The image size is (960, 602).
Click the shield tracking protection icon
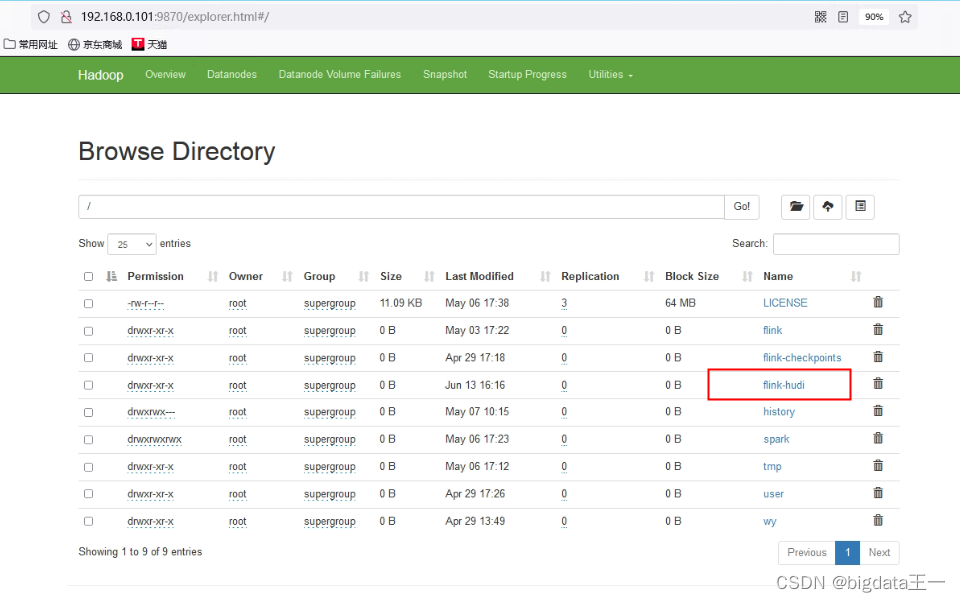(x=43, y=17)
